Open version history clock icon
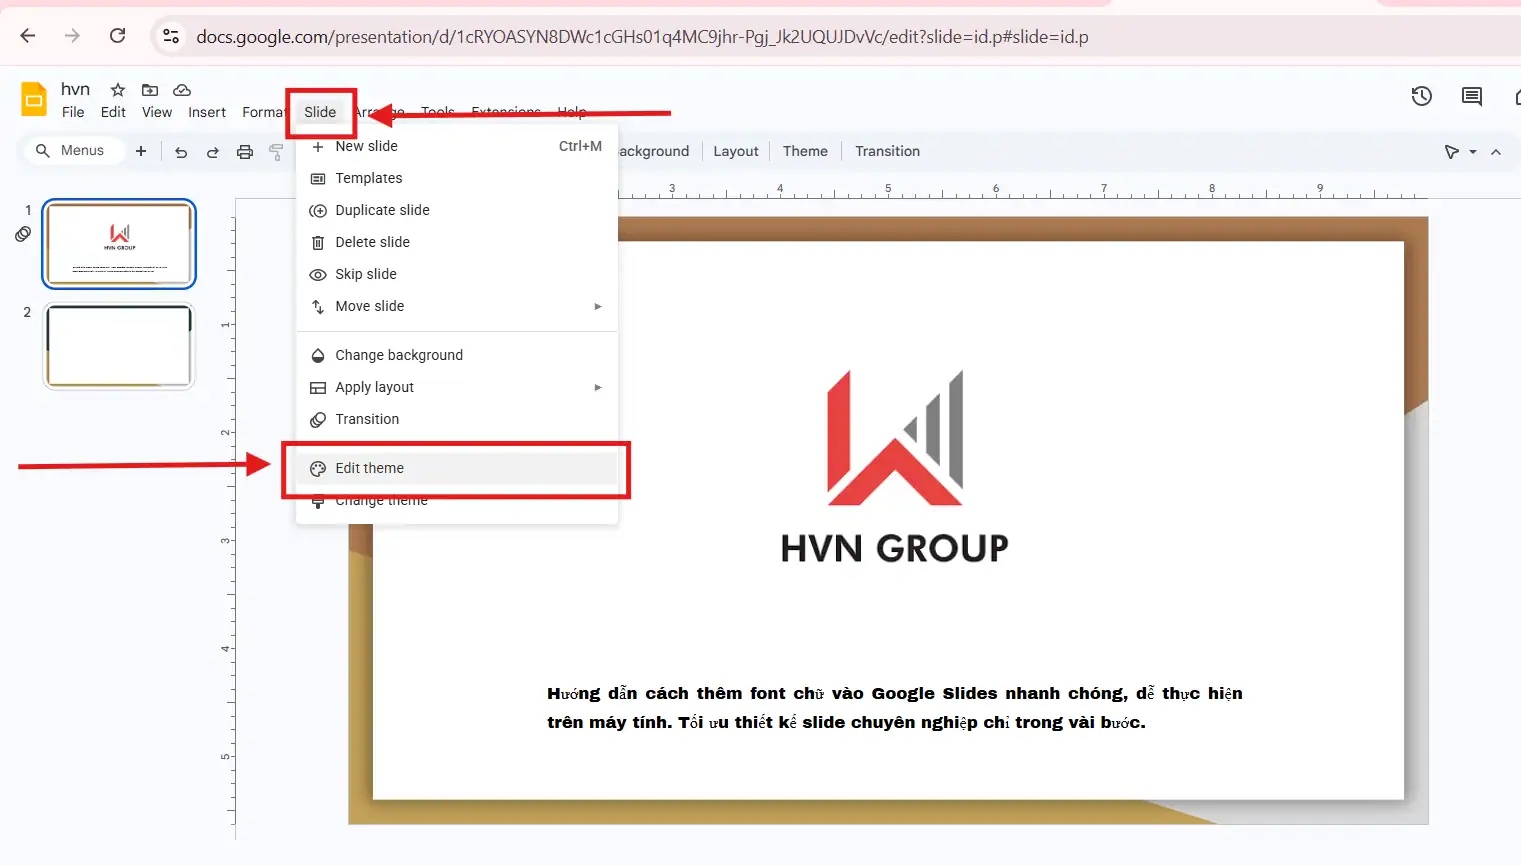The width and height of the screenshot is (1521, 865). click(1422, 96)
